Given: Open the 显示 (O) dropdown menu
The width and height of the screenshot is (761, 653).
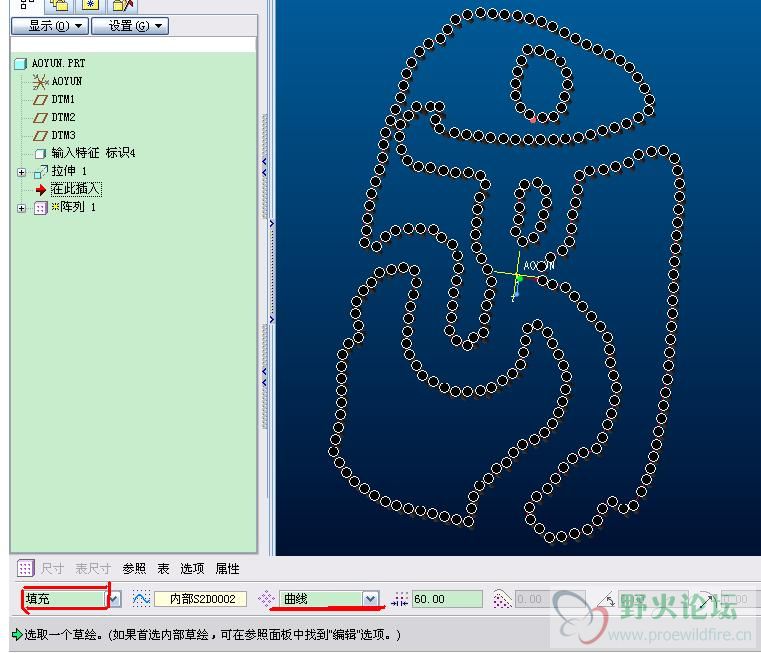Looking at the screenshot, I should click(50, 26).
